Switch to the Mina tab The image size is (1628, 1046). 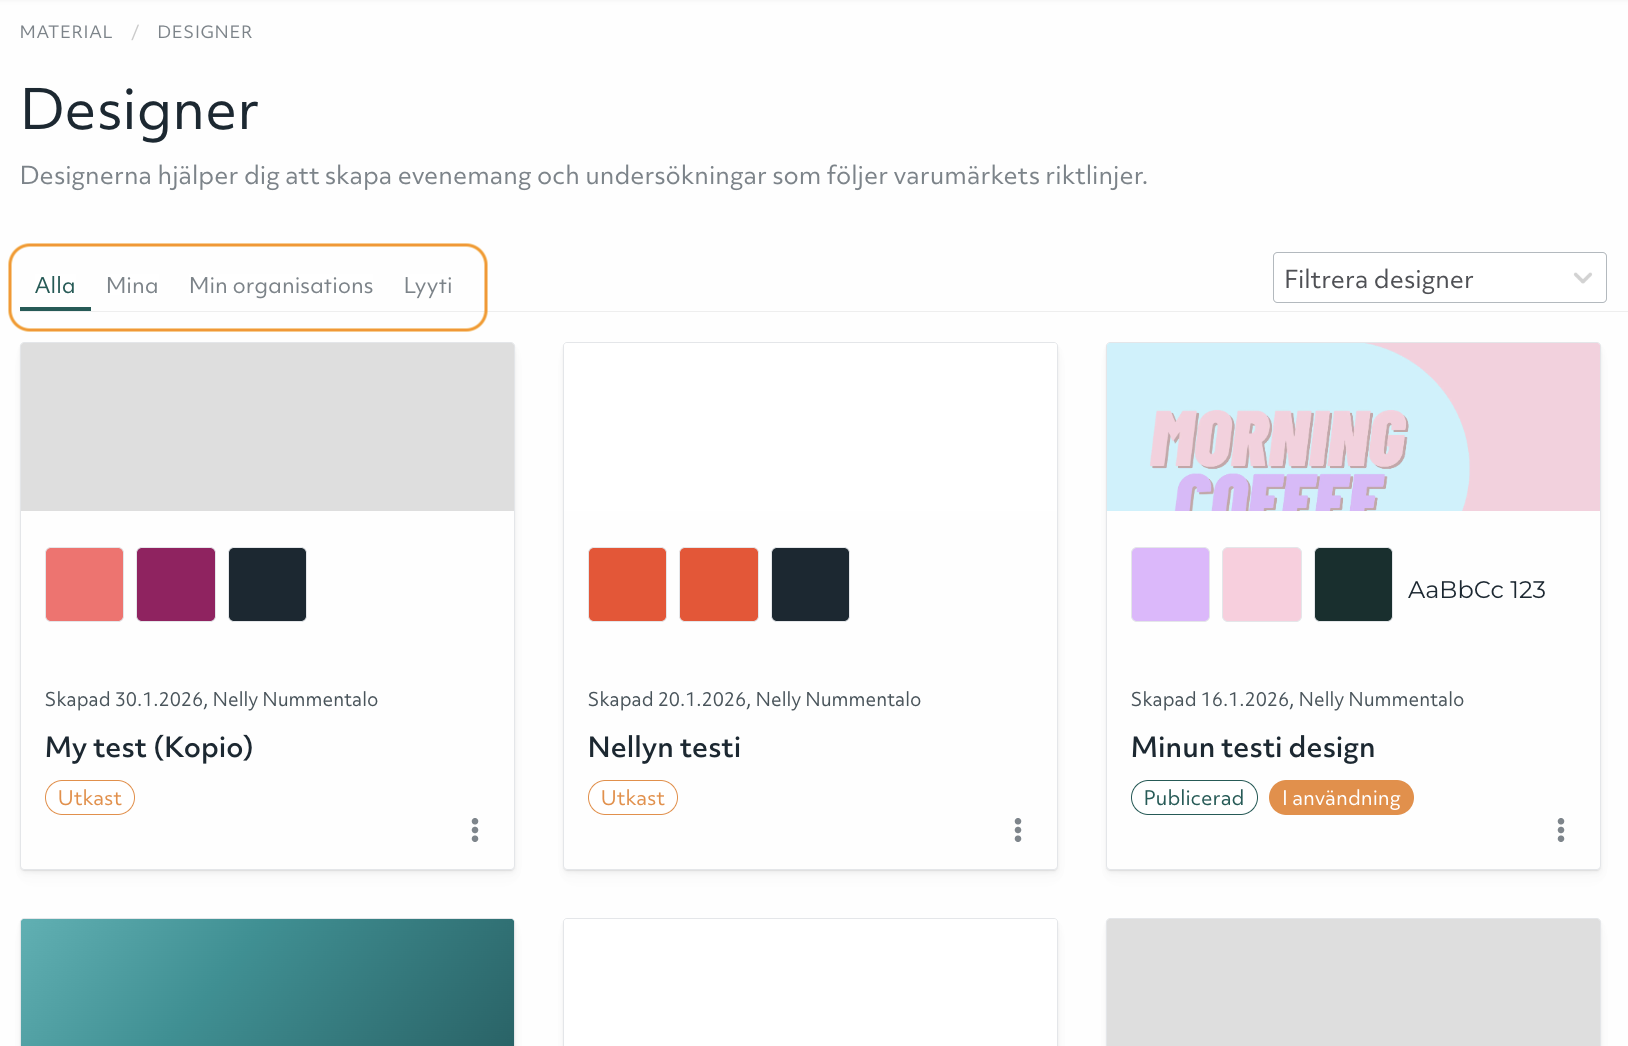(x=132, y=286)
